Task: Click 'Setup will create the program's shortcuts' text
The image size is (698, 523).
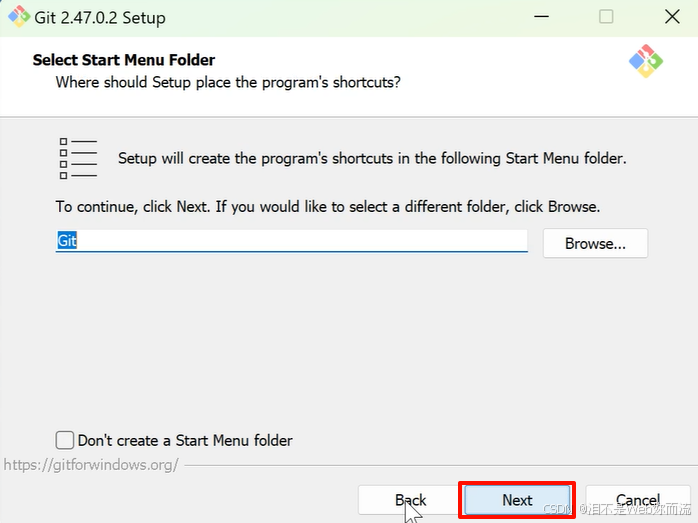Action: pyautogui.click(x=372, y=158)
